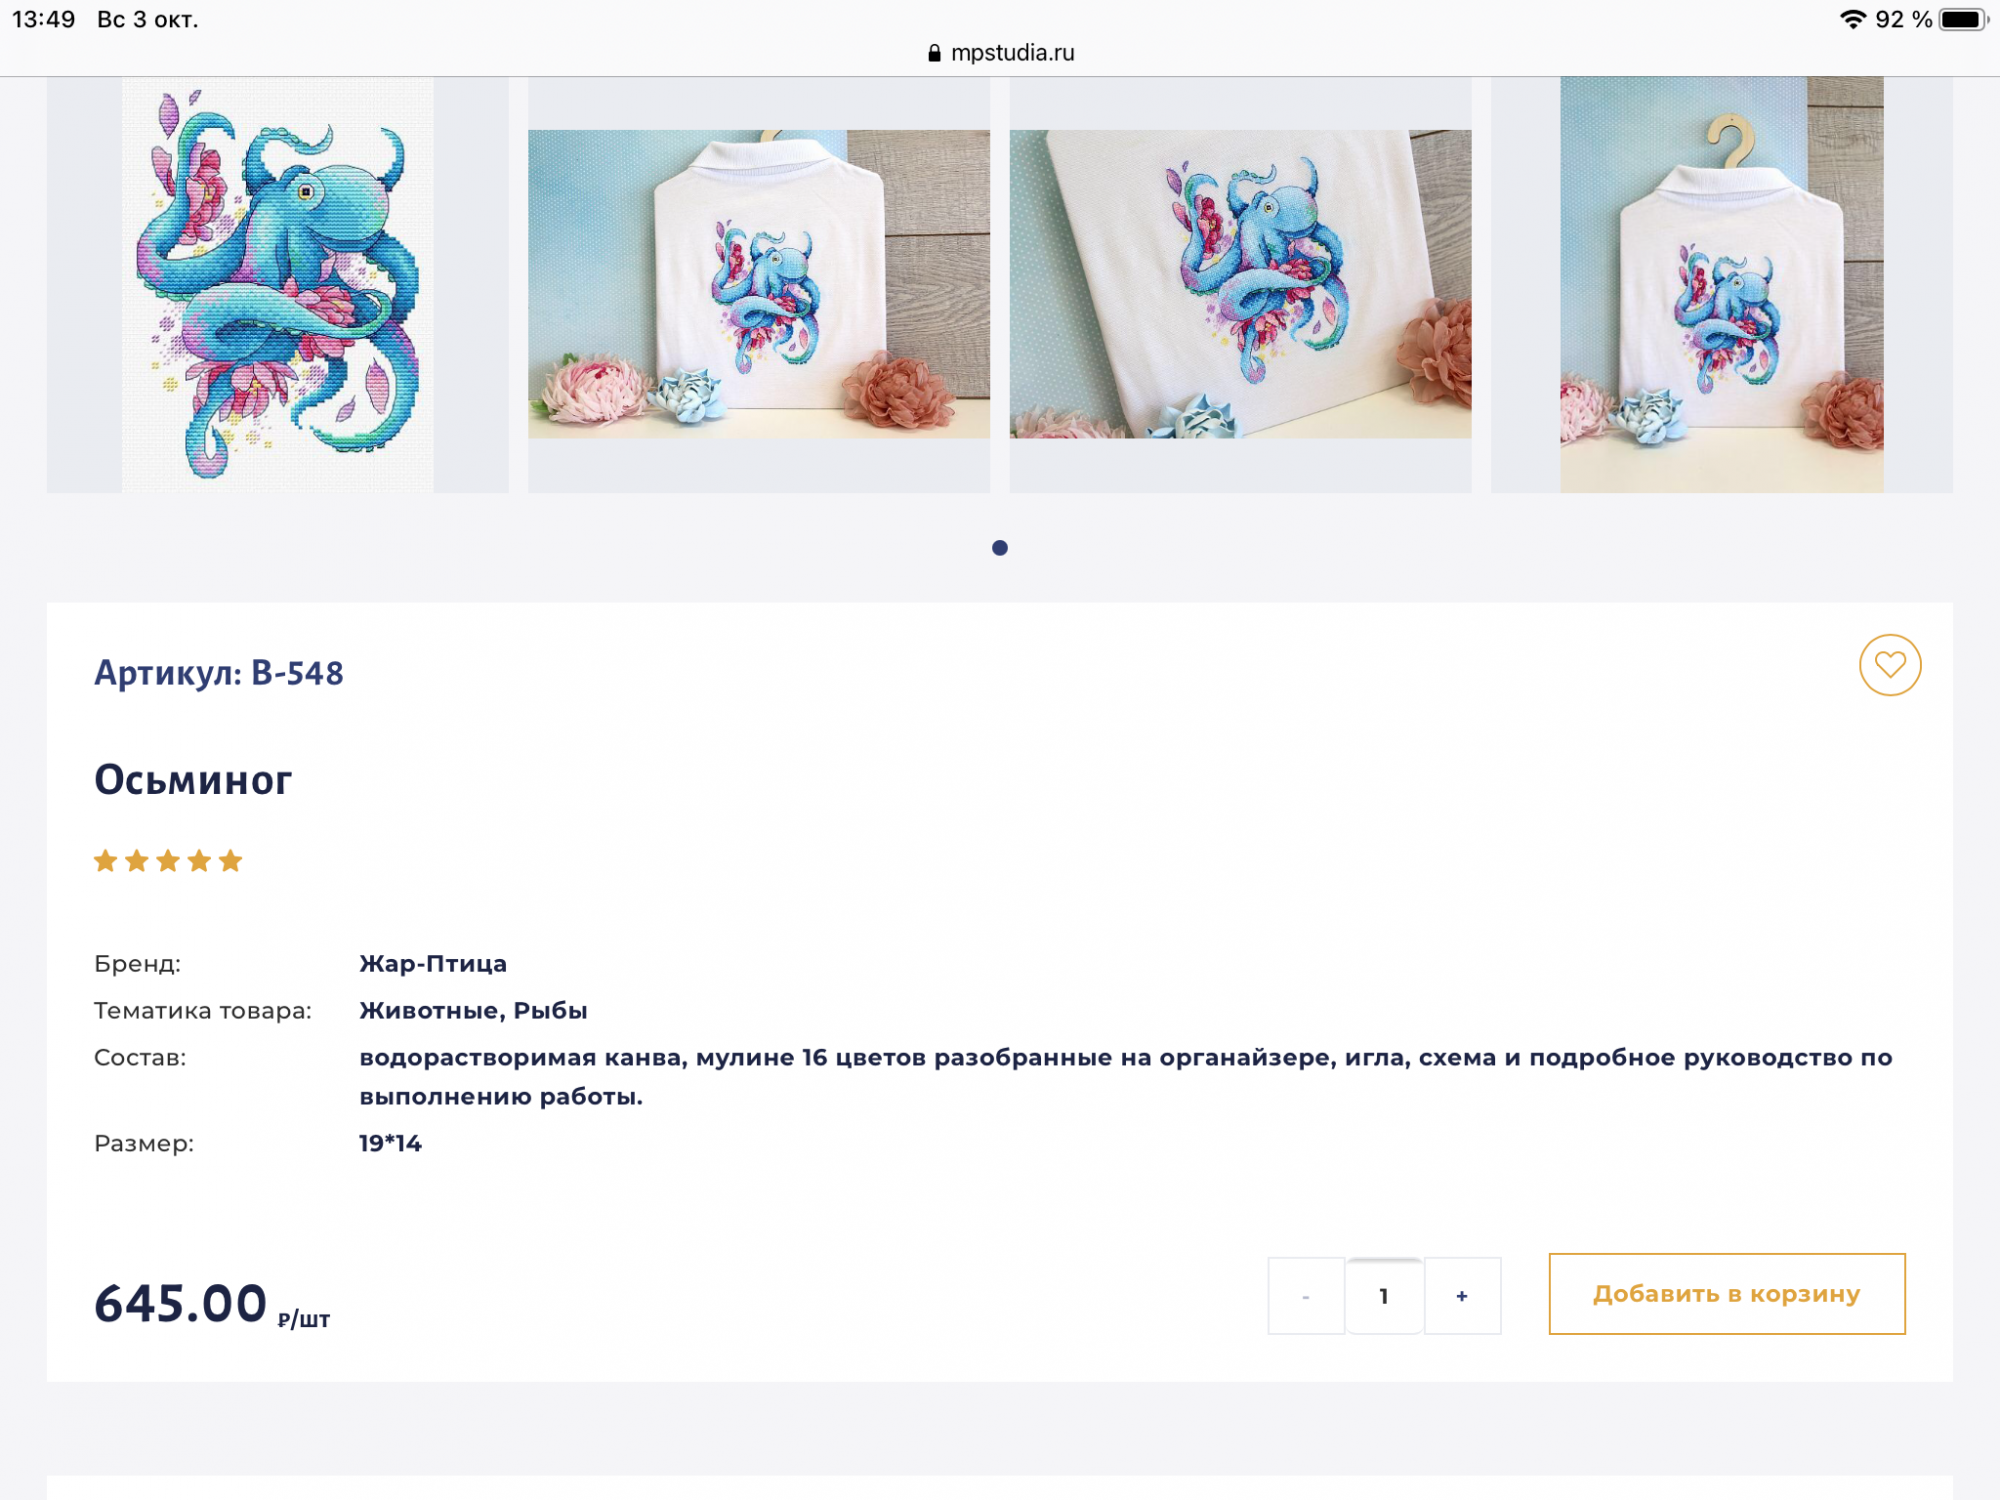Tap the mpstudia.ru address bar
This screenshot has width=2000, height=1500.
pos(1000,53)
